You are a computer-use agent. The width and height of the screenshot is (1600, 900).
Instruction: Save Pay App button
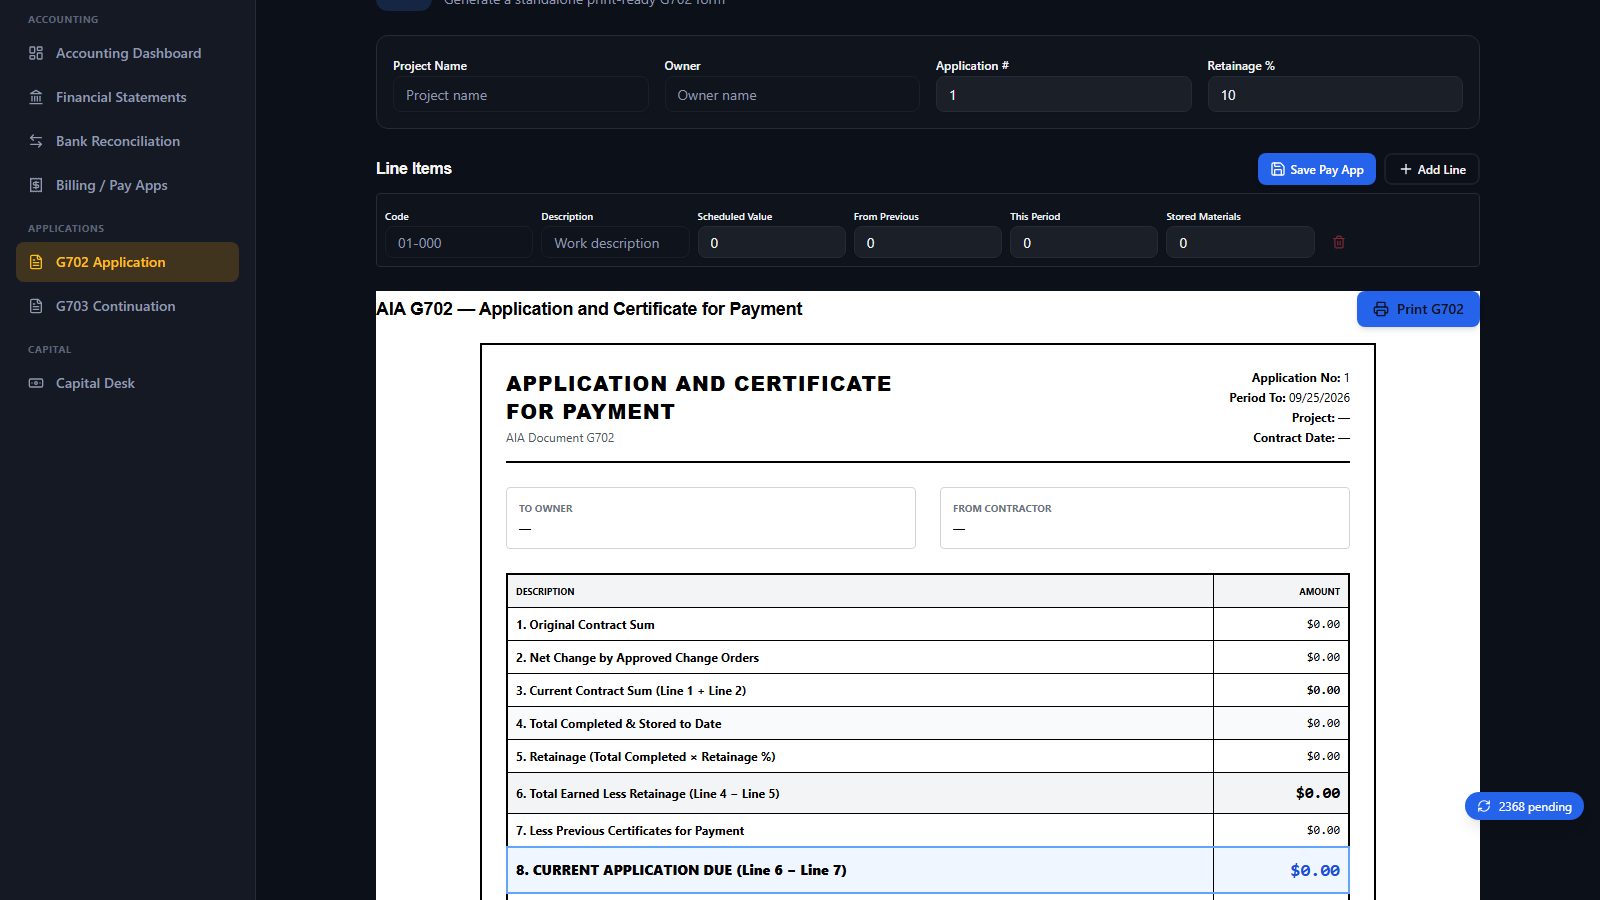pyautogui.click(x=1317, y=169)
